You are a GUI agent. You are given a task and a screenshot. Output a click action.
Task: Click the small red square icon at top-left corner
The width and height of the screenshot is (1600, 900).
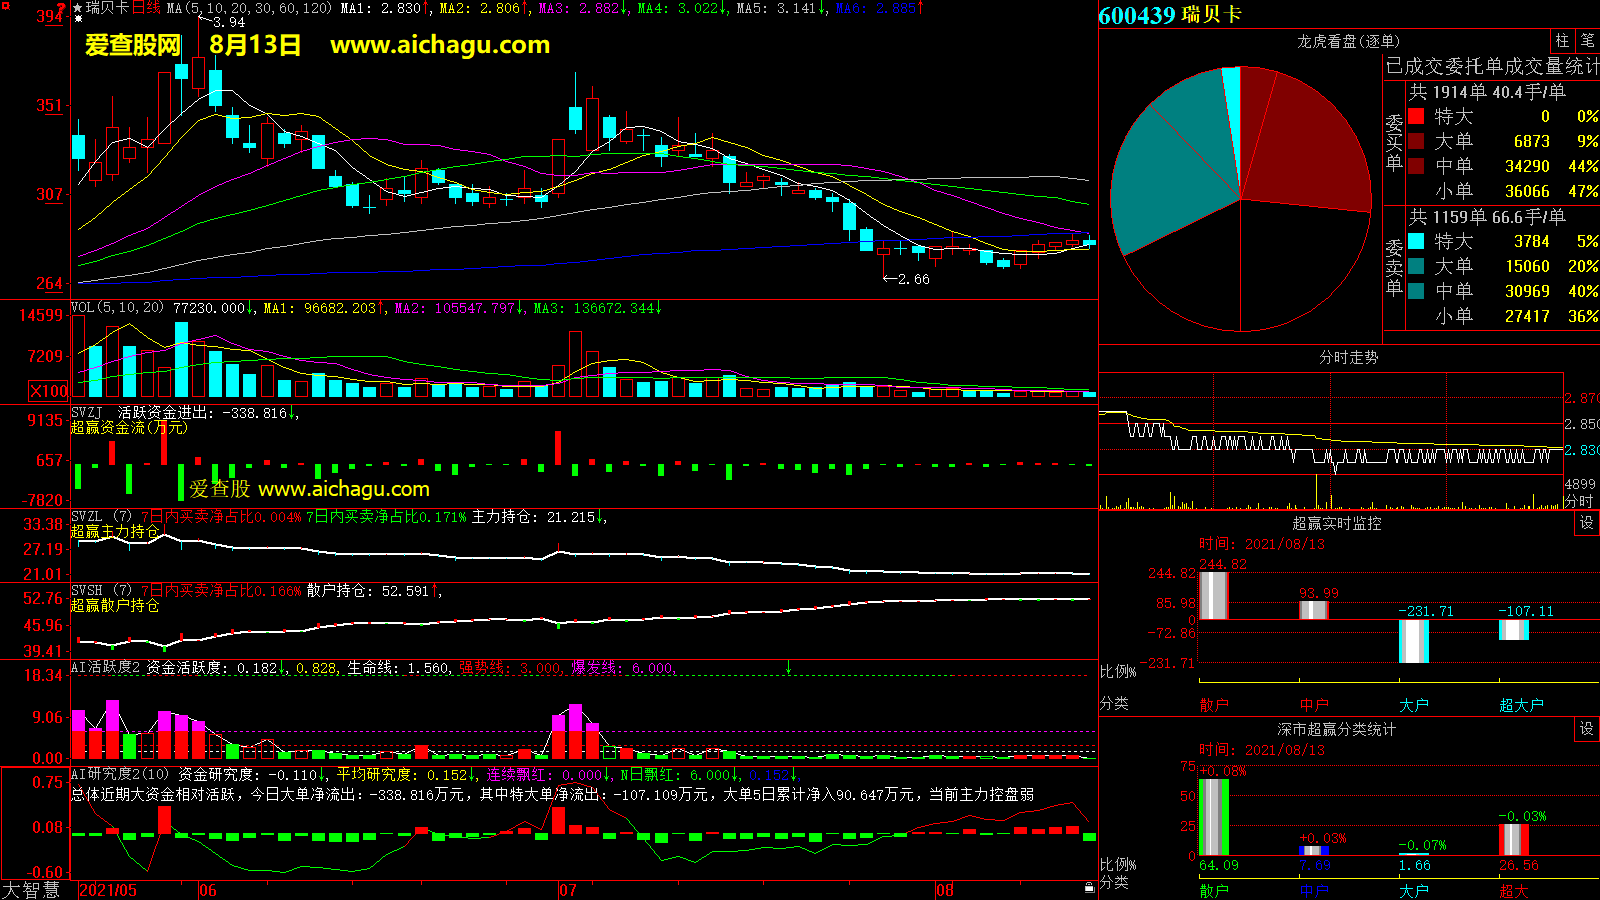point(5,6)
